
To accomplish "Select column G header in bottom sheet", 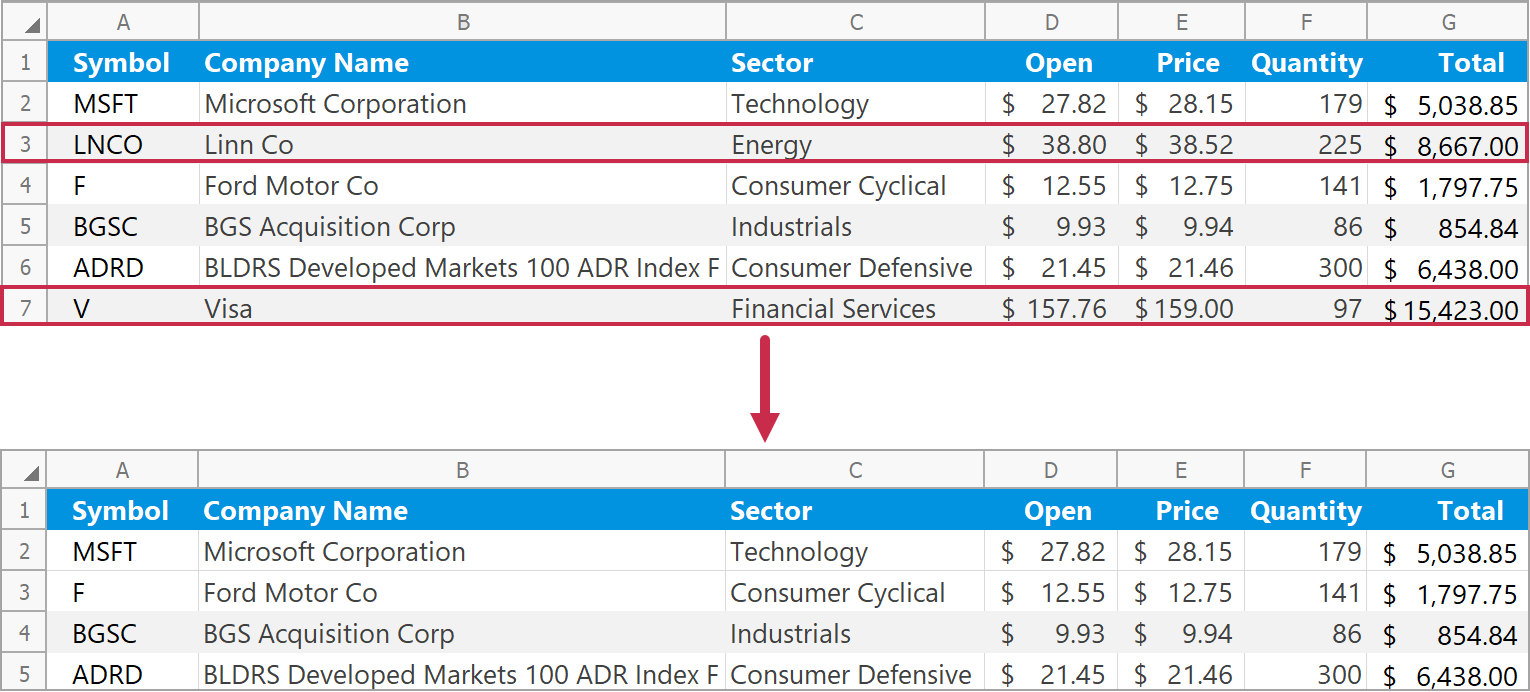I will click(x=1447, y=470).
